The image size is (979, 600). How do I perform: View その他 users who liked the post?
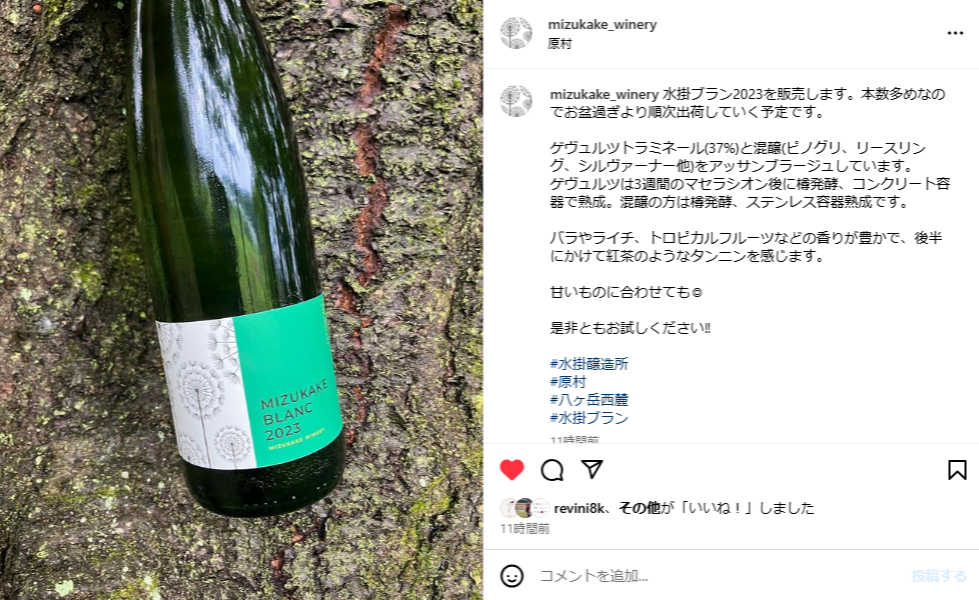[x=639, y=508]
